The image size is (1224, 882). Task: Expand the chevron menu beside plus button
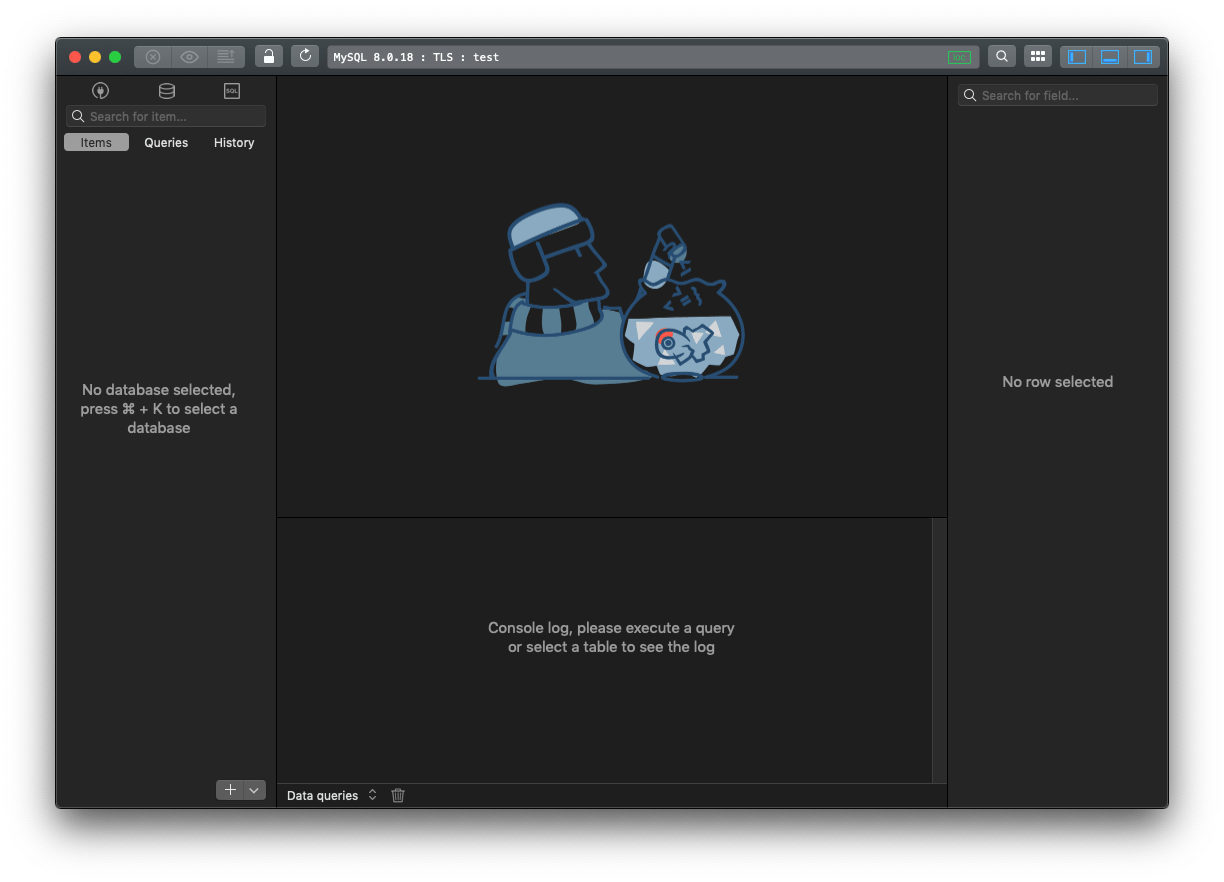(254, 790)
